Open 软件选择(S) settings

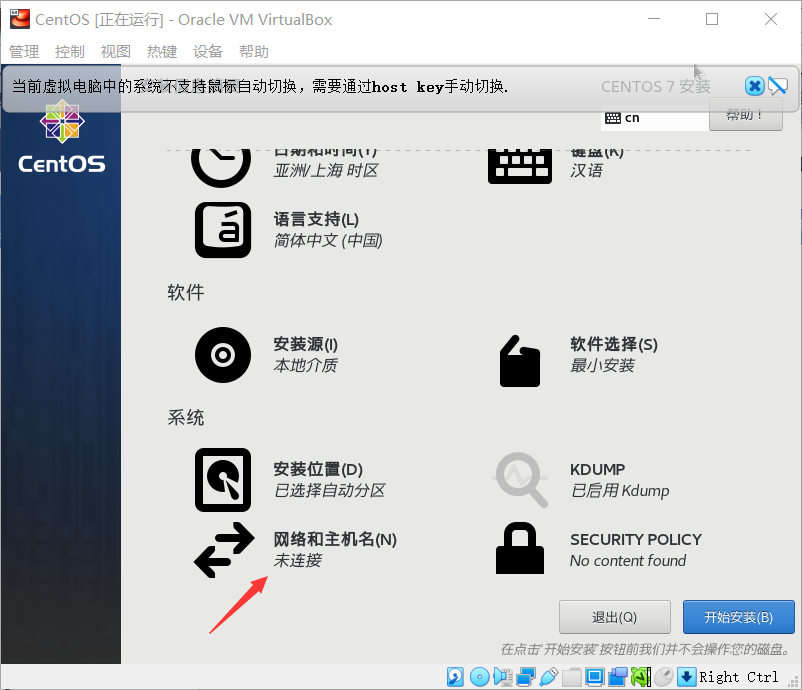(614, 344)
